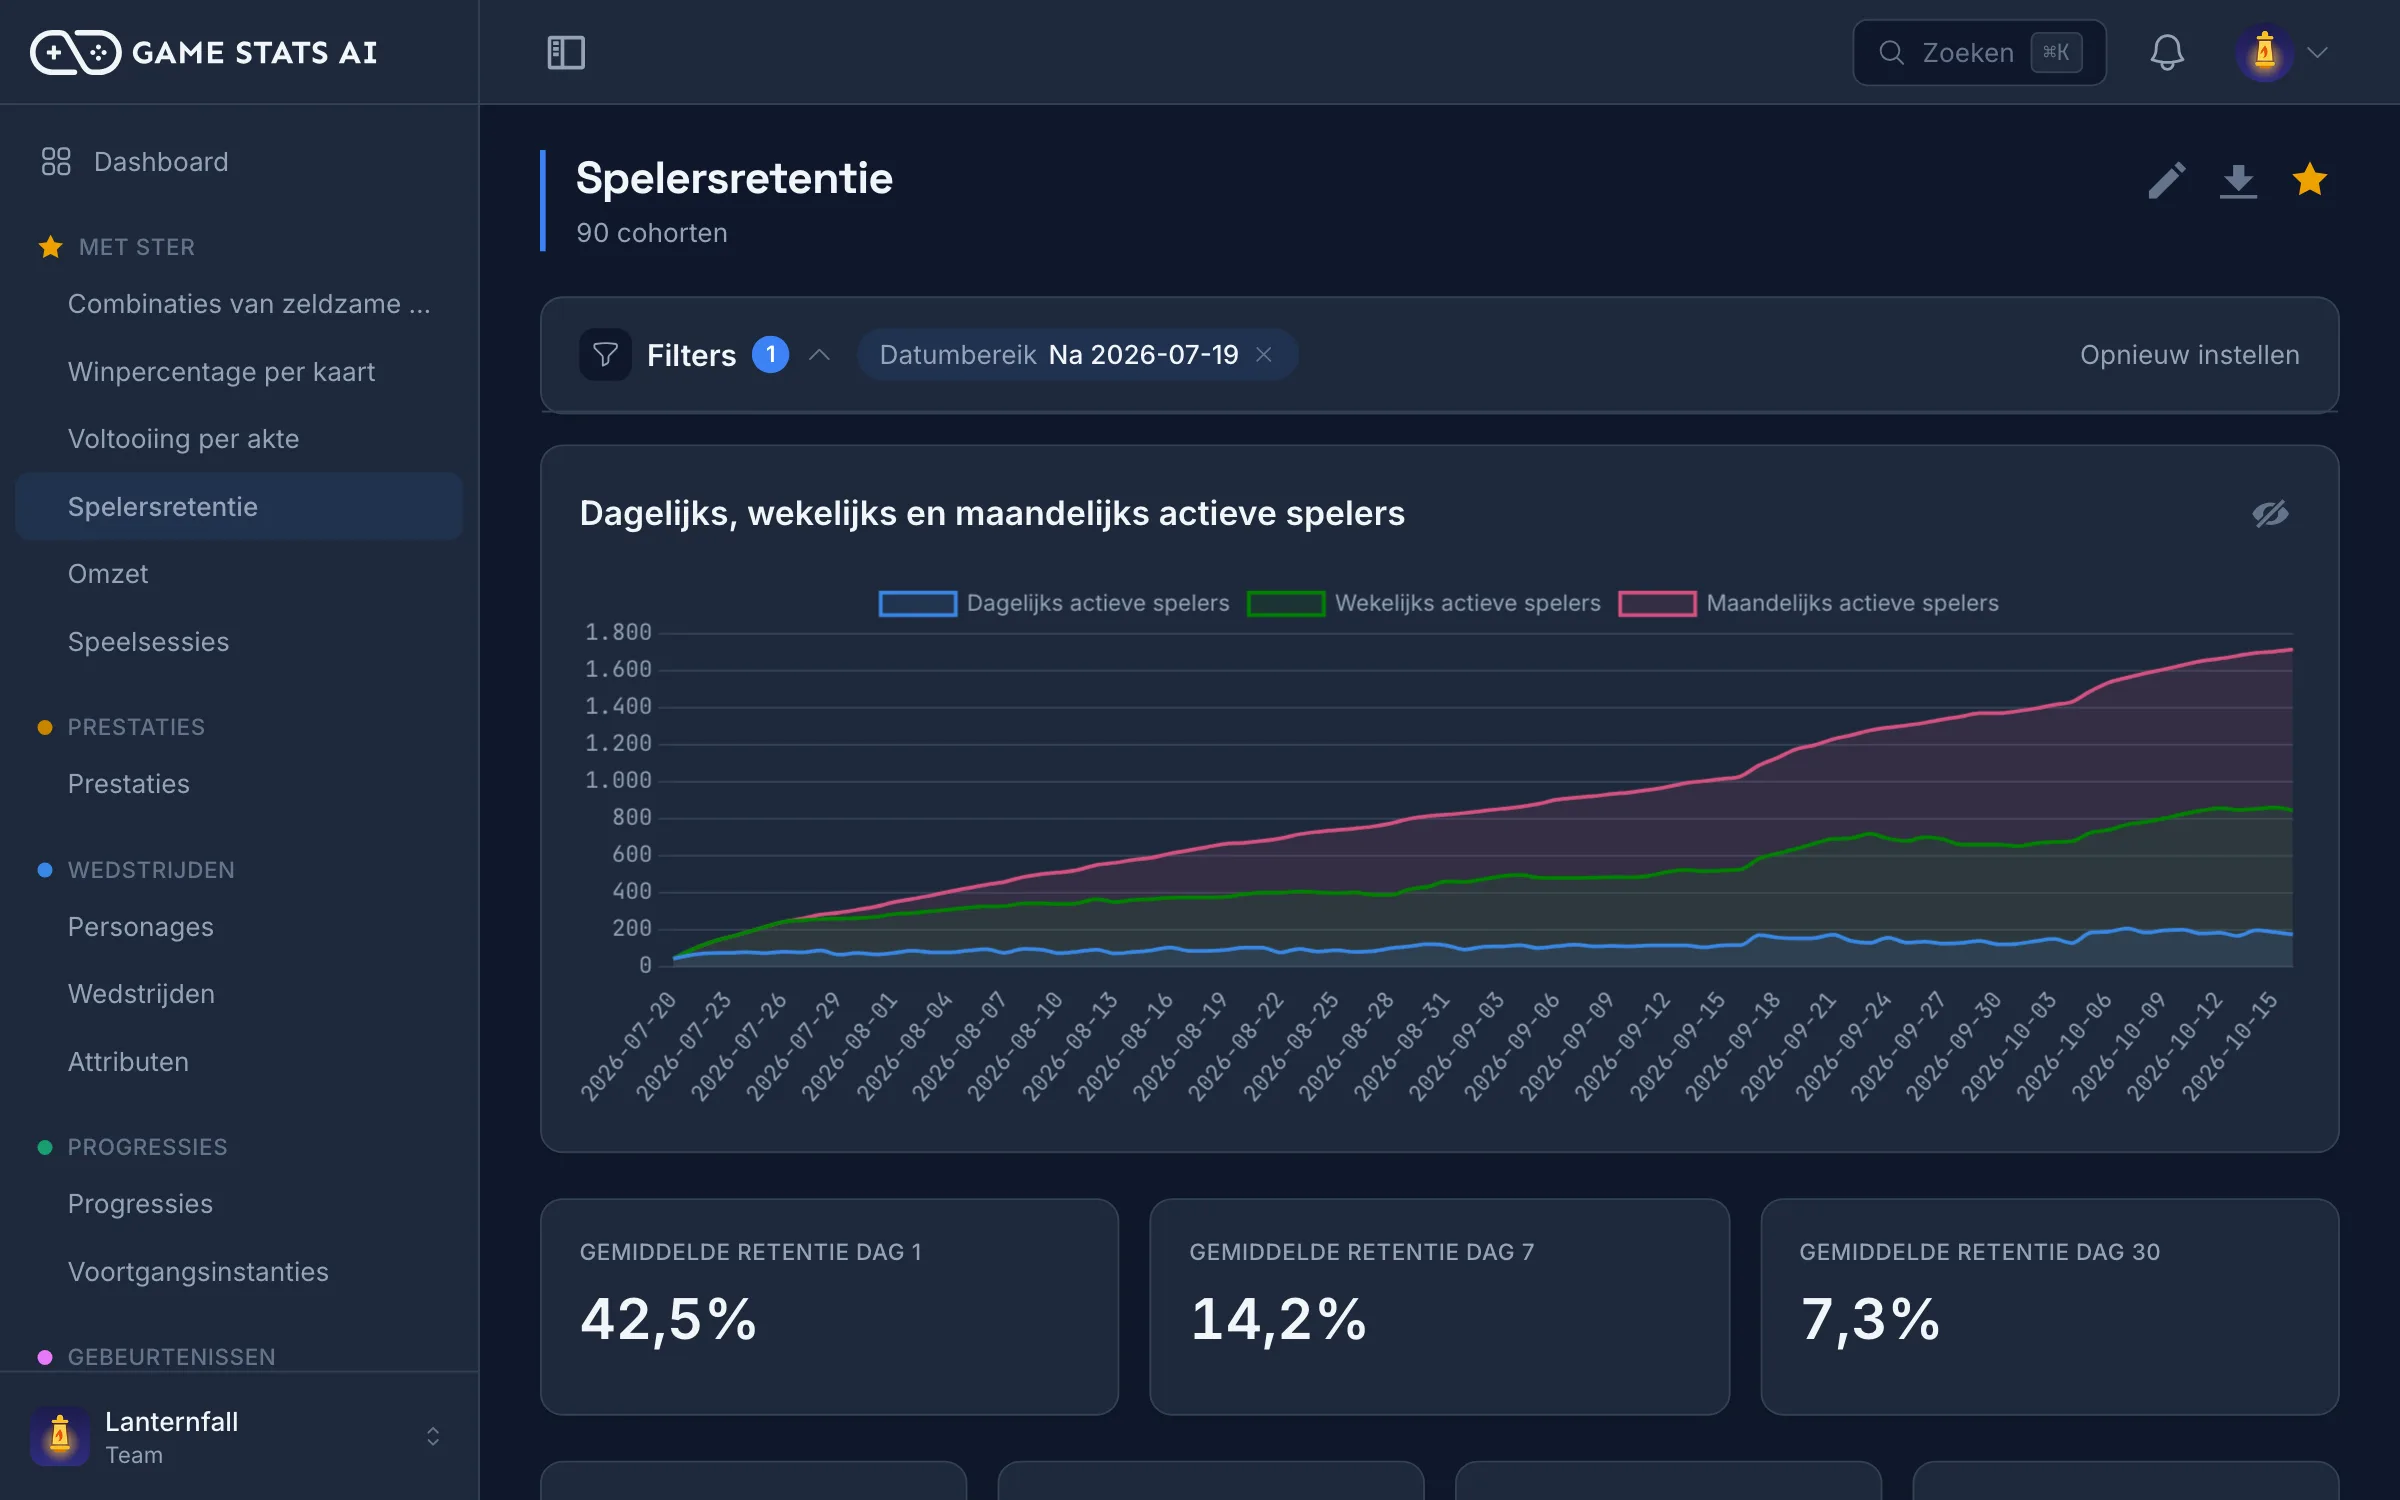The image size is (2400, 1500).
Task: Go to Winpercentage per kaart
Action: (x=239, y=372)
